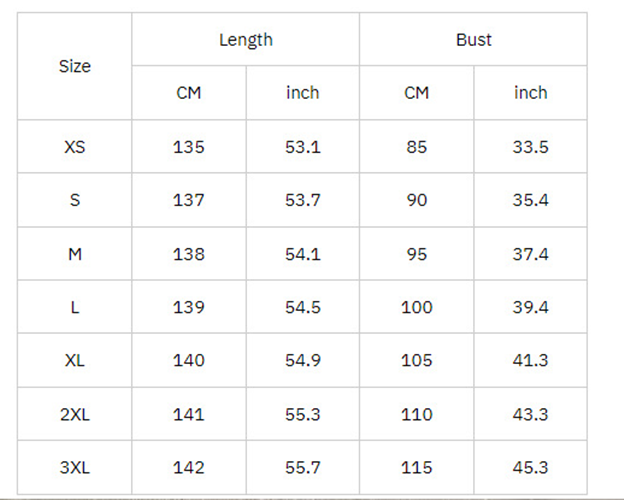Click the 100 bust CM cell
624x500 pixels.
417,307
